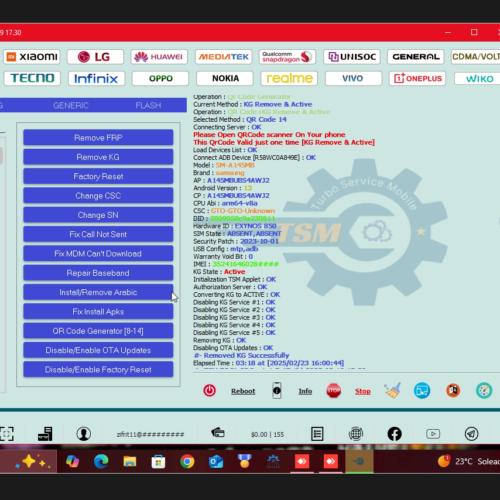Click the 'Removed KG Successfully' log line
This screenshot has width=500, height=500.
pos(241,355)
